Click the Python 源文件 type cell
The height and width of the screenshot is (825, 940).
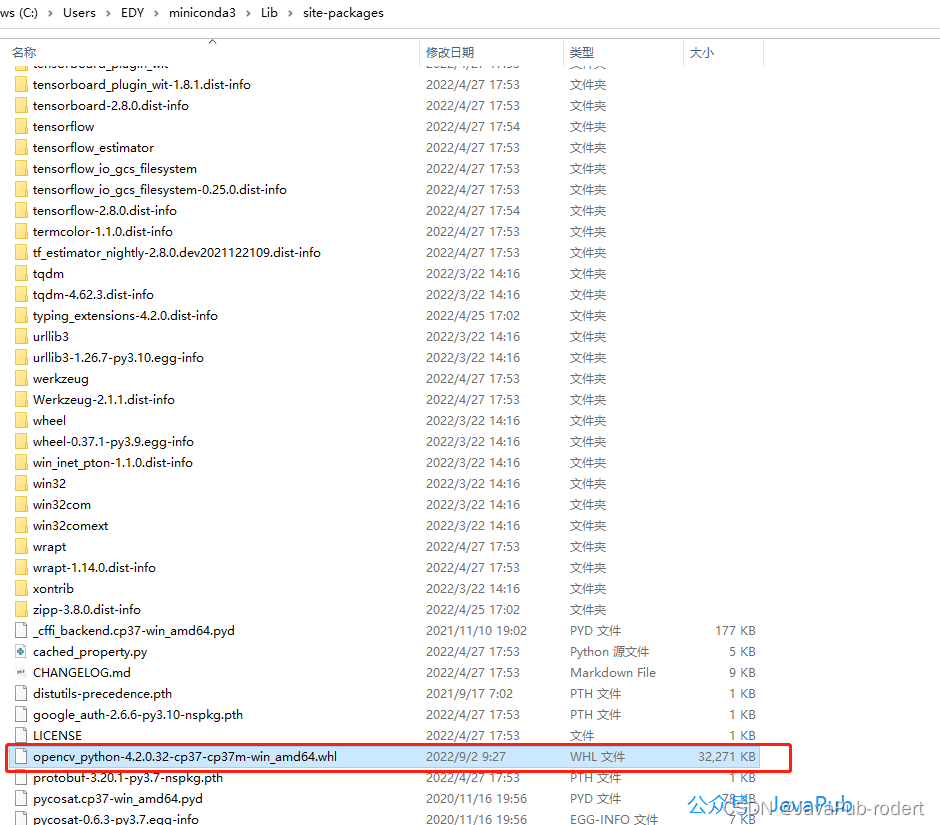click(x=609, y=651)
